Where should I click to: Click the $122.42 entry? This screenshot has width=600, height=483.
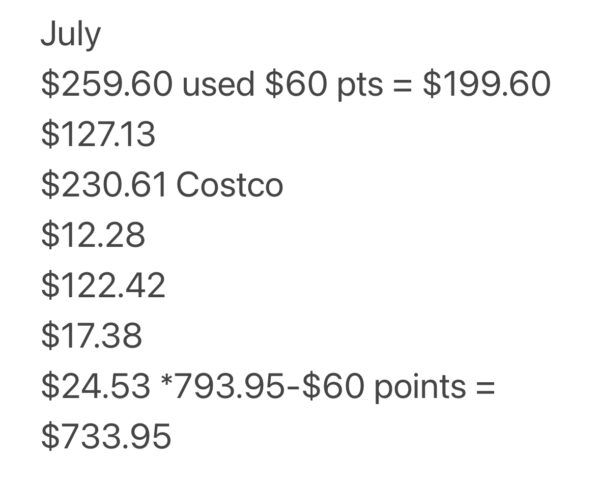pos(102,287)
